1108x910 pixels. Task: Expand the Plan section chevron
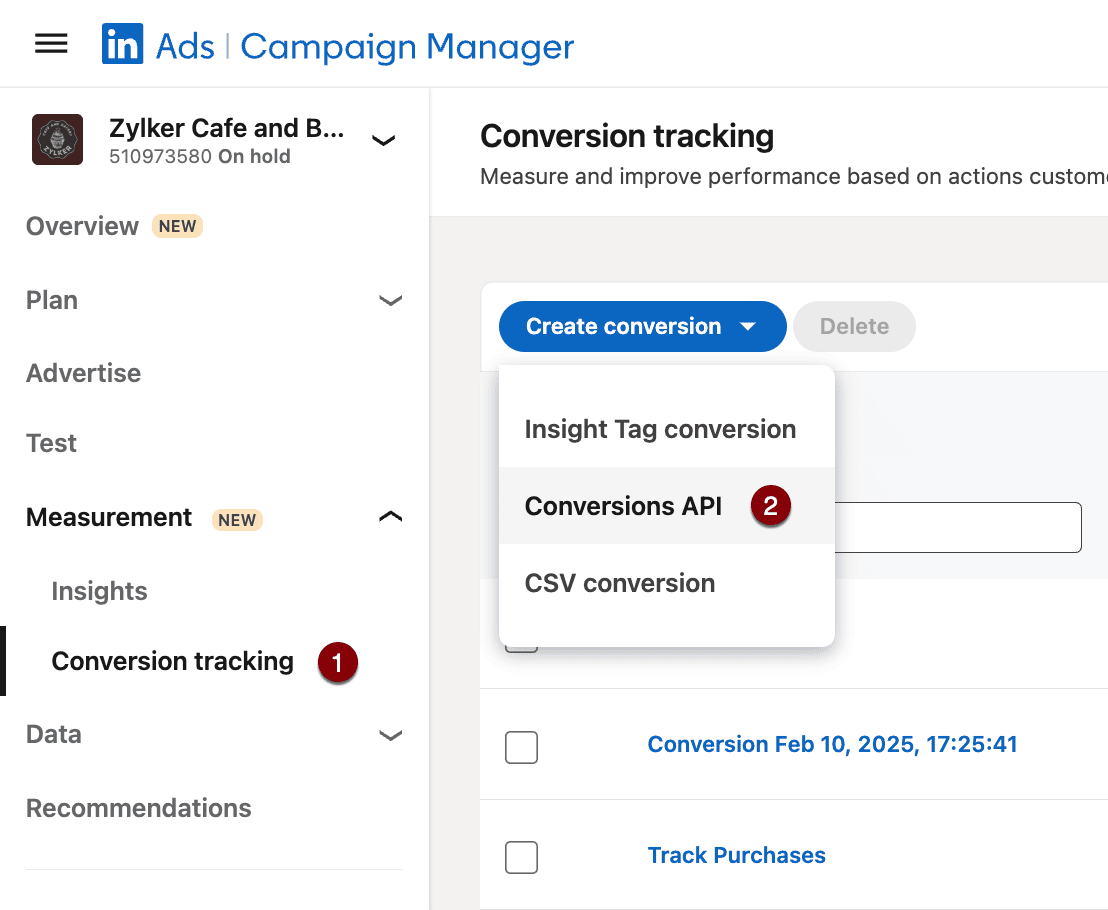(390, 300)
